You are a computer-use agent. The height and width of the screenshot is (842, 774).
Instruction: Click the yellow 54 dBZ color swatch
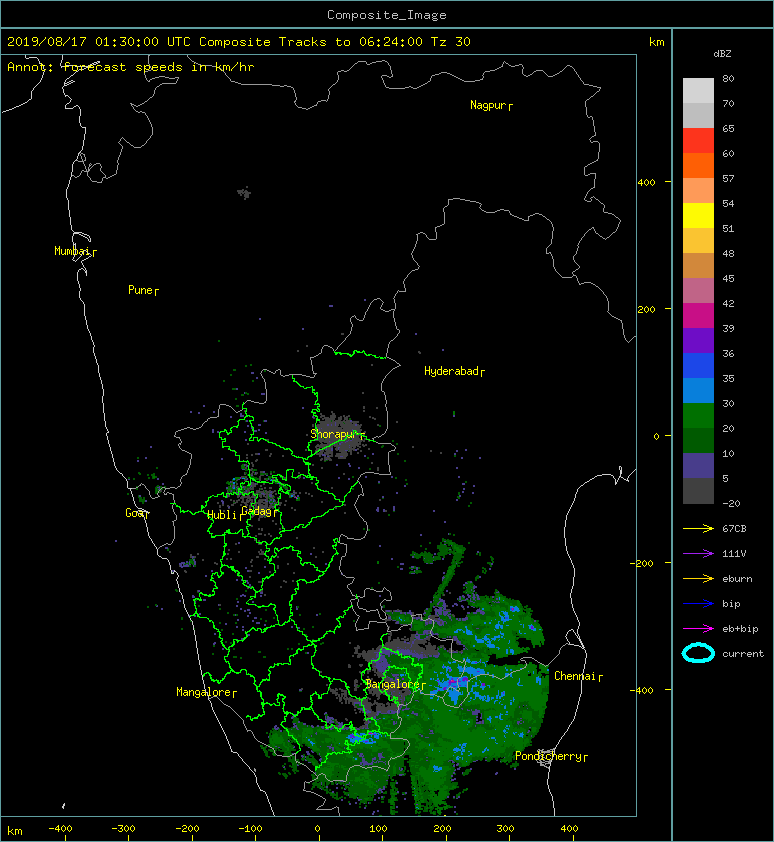[x=698, y=215]
